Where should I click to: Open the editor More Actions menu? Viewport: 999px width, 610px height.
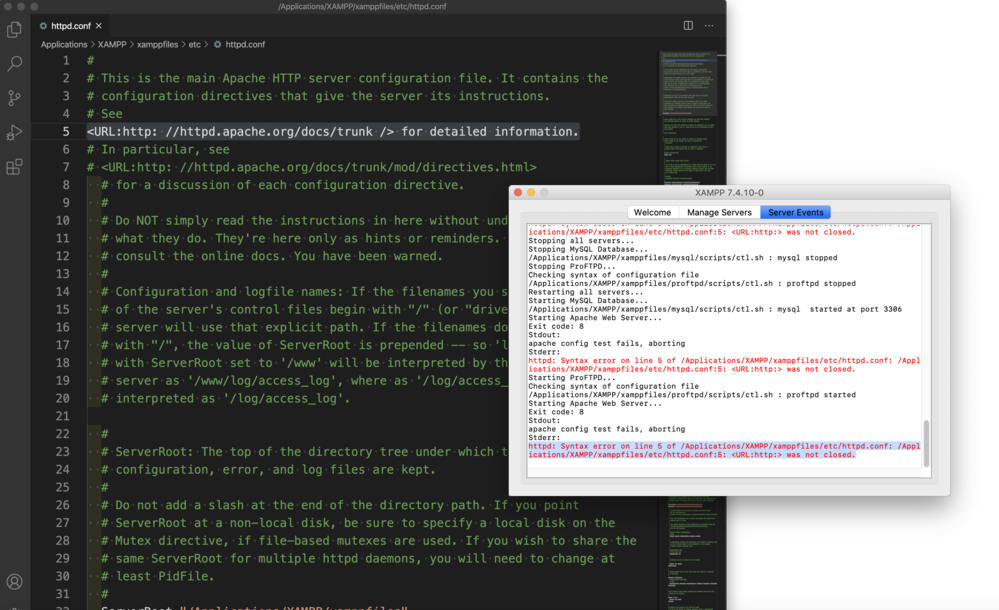point(709,25)
